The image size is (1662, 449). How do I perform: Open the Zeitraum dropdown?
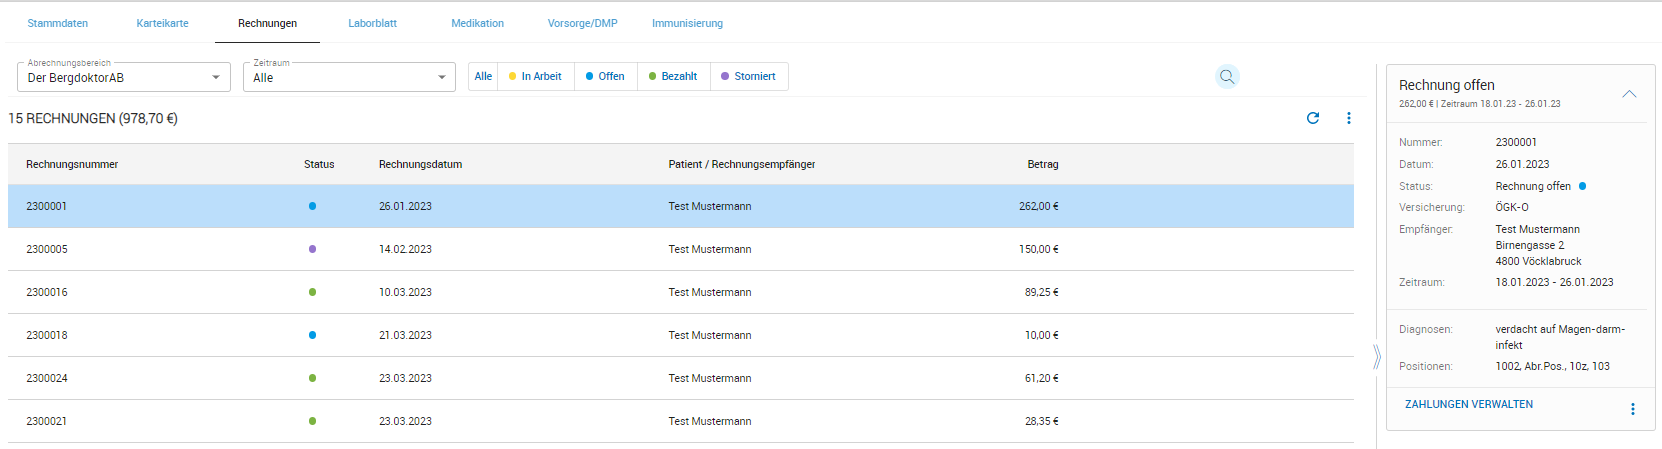349,78
